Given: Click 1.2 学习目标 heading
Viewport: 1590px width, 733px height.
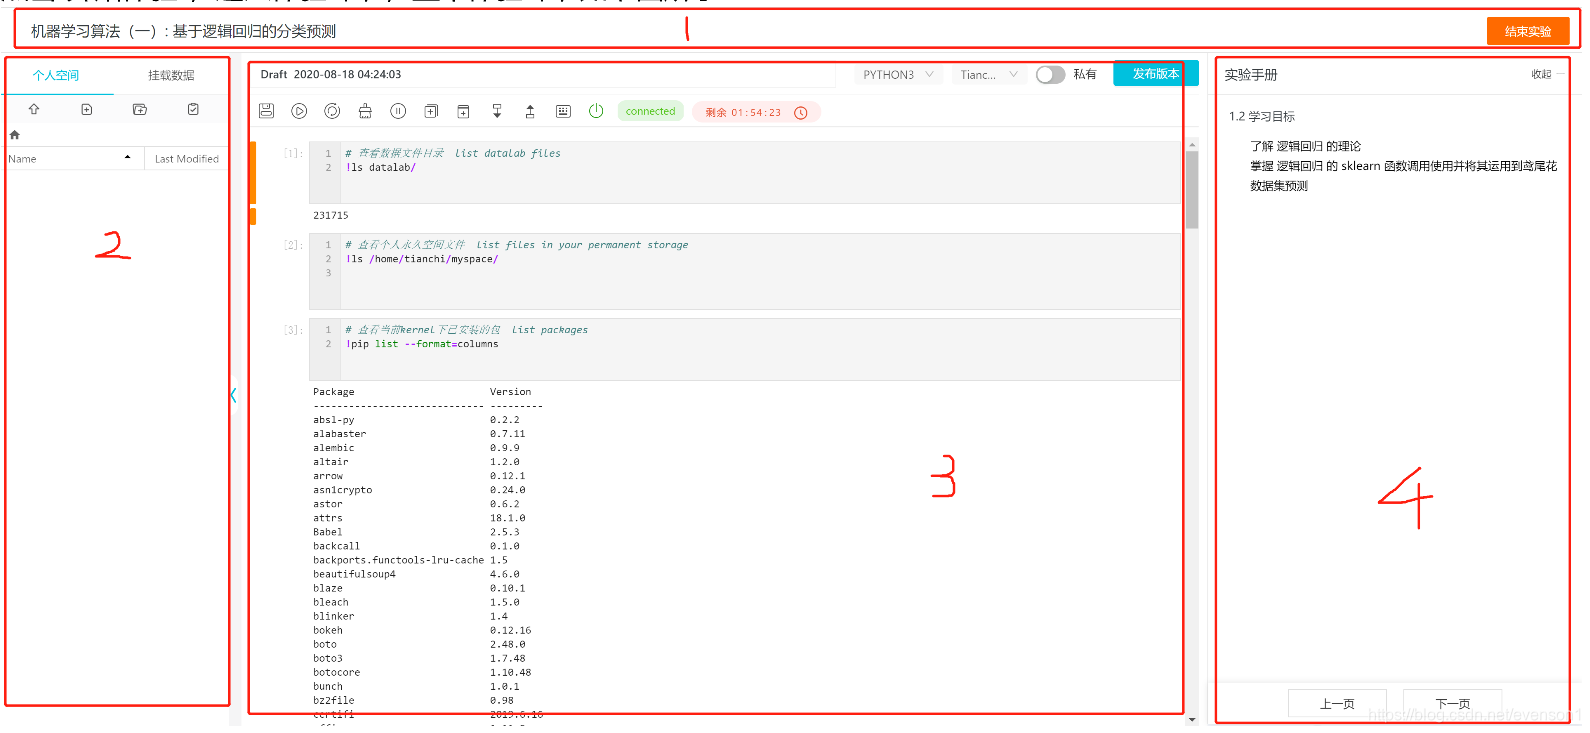Looking at the screenshot, I should pos(1262,116).
